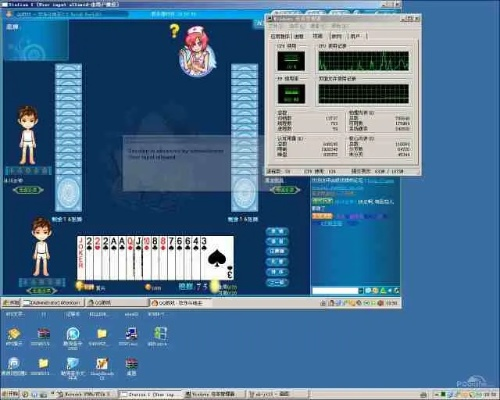Switch to the 画图 Paint window in taskbar
500x400 pixels.
(277, 394)
